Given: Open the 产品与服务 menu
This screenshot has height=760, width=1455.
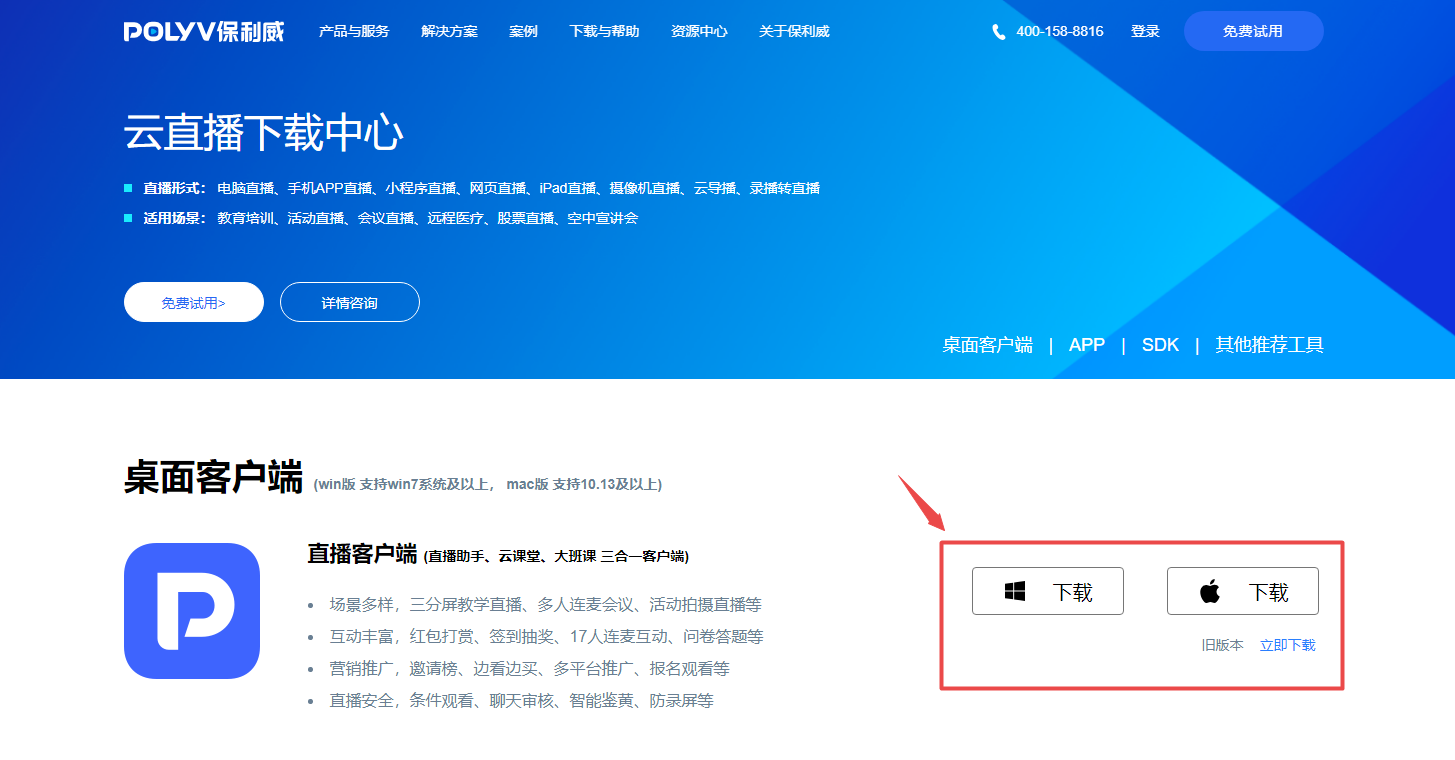Looking at the screenshot, I should [x=354, y=31].
